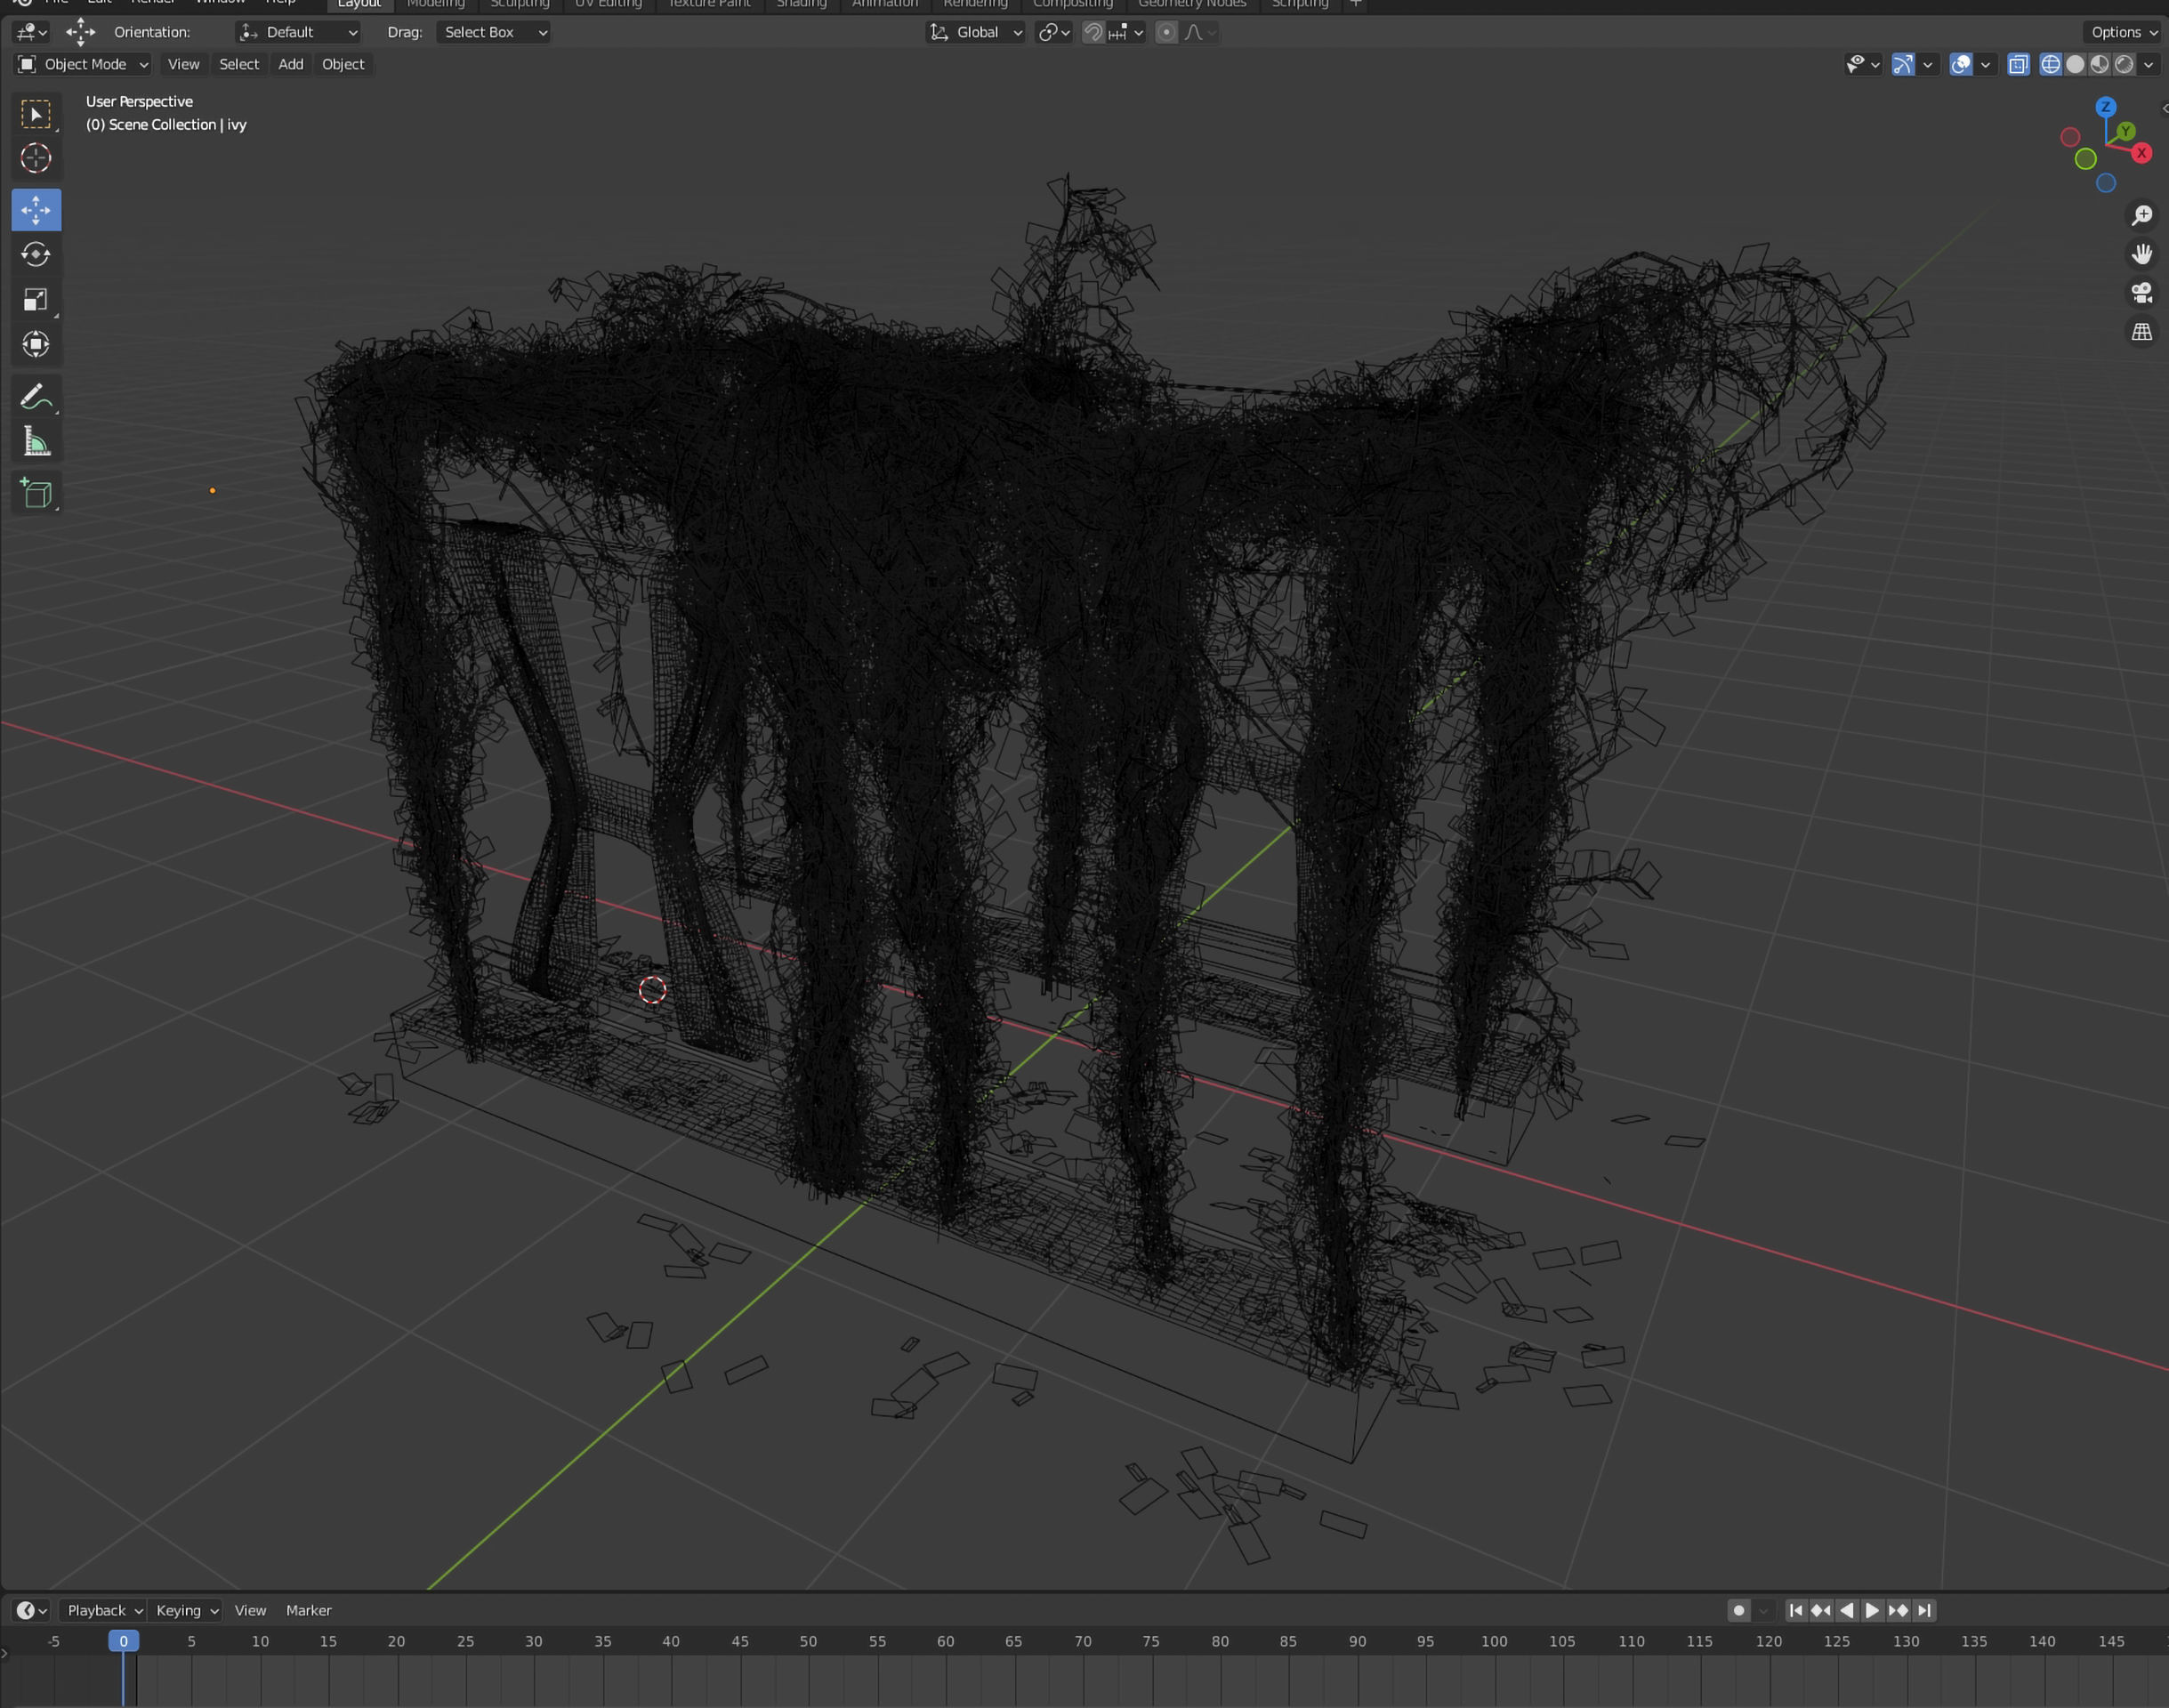Open the shading options dropdown arrow

(2149, 64)
